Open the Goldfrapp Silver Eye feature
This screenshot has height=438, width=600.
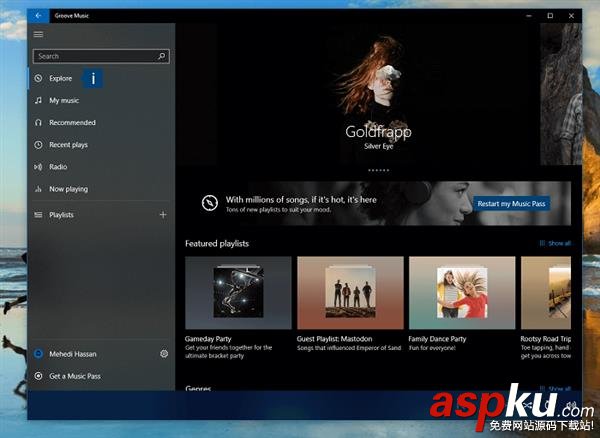tap(378, 94)
